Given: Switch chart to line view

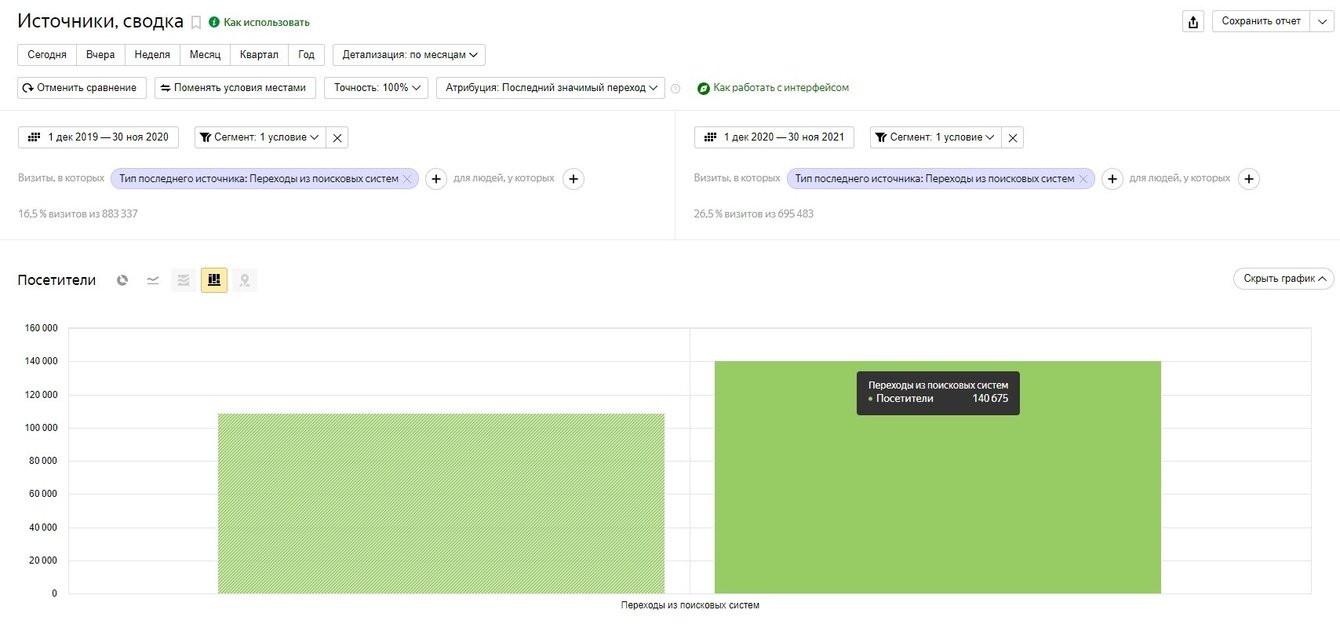Looking at the screenshot, I should pyautogui.click(x=153, y=280).
